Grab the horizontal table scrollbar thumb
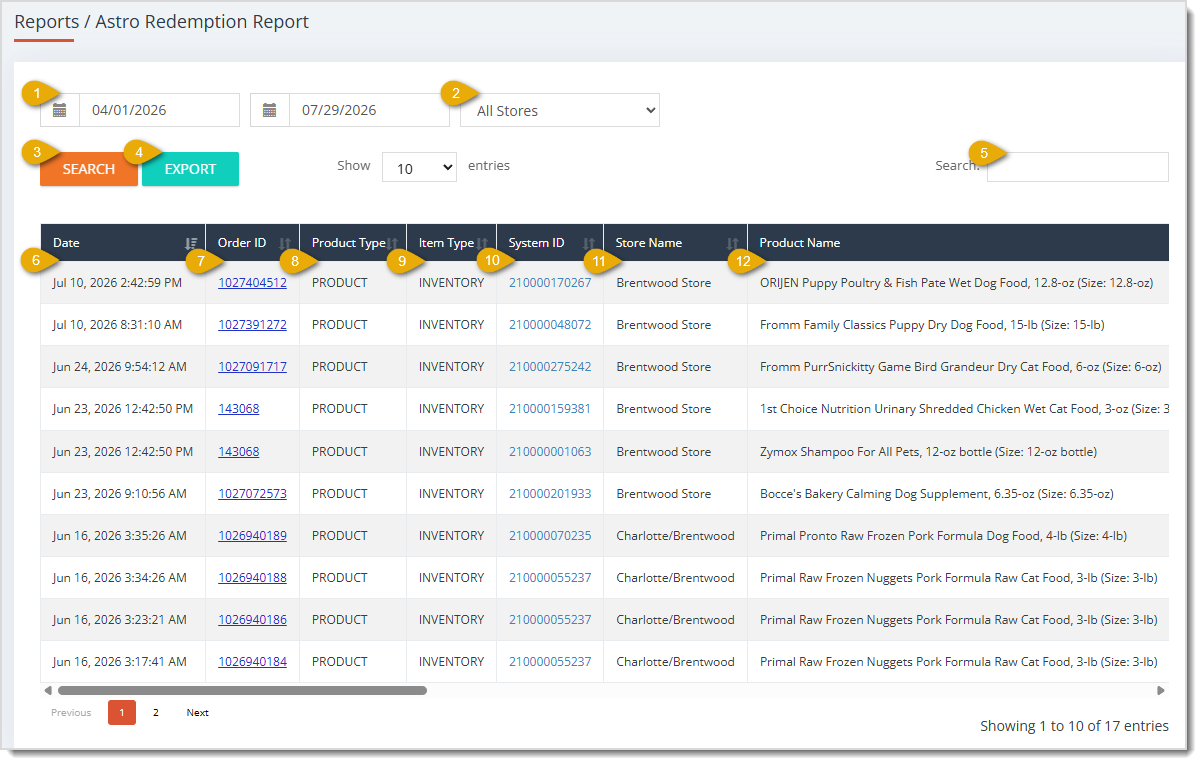 point(242,690)
